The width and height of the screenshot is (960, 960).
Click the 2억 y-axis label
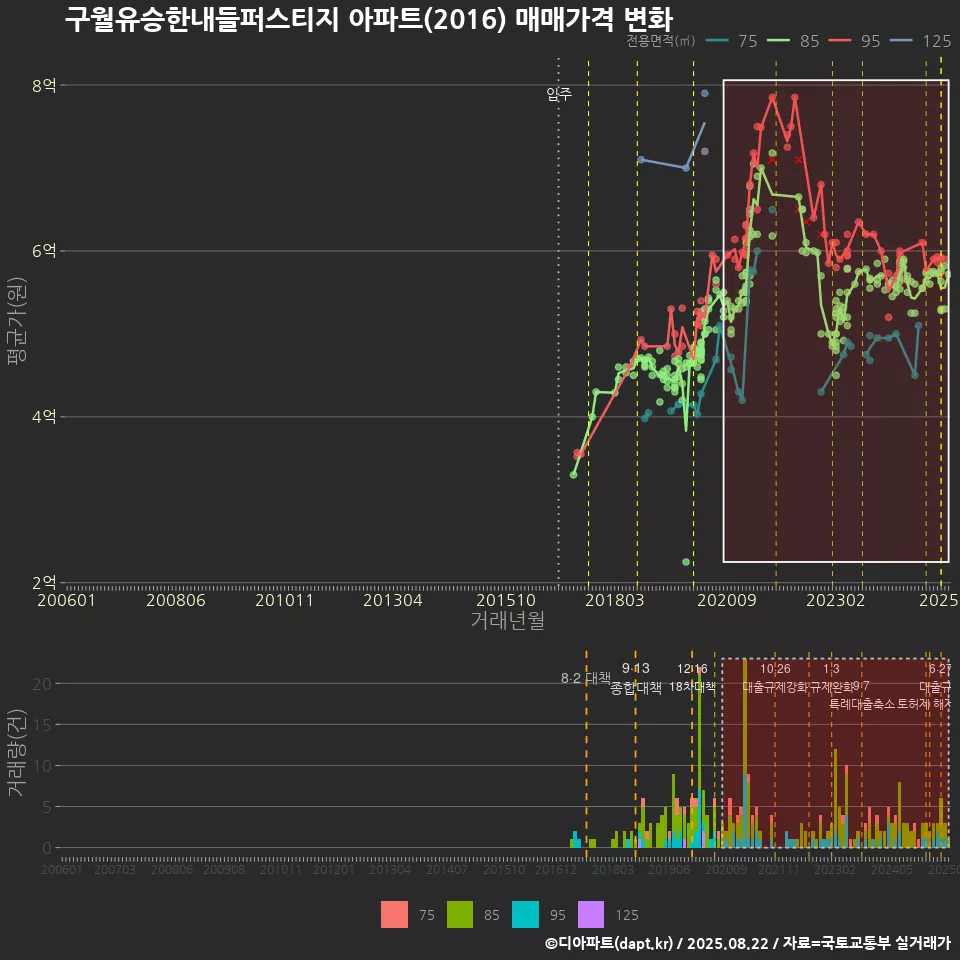pos(44,582)
